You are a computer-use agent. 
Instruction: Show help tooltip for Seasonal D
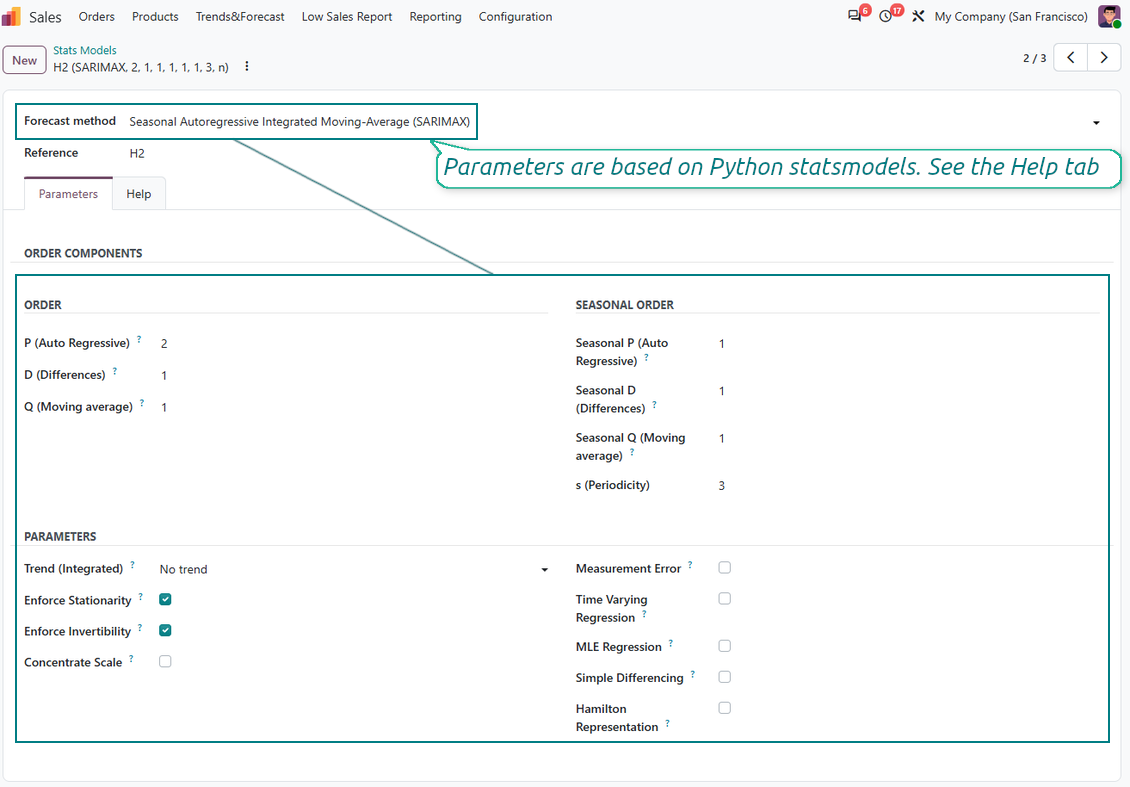click(x=654, y=404)
